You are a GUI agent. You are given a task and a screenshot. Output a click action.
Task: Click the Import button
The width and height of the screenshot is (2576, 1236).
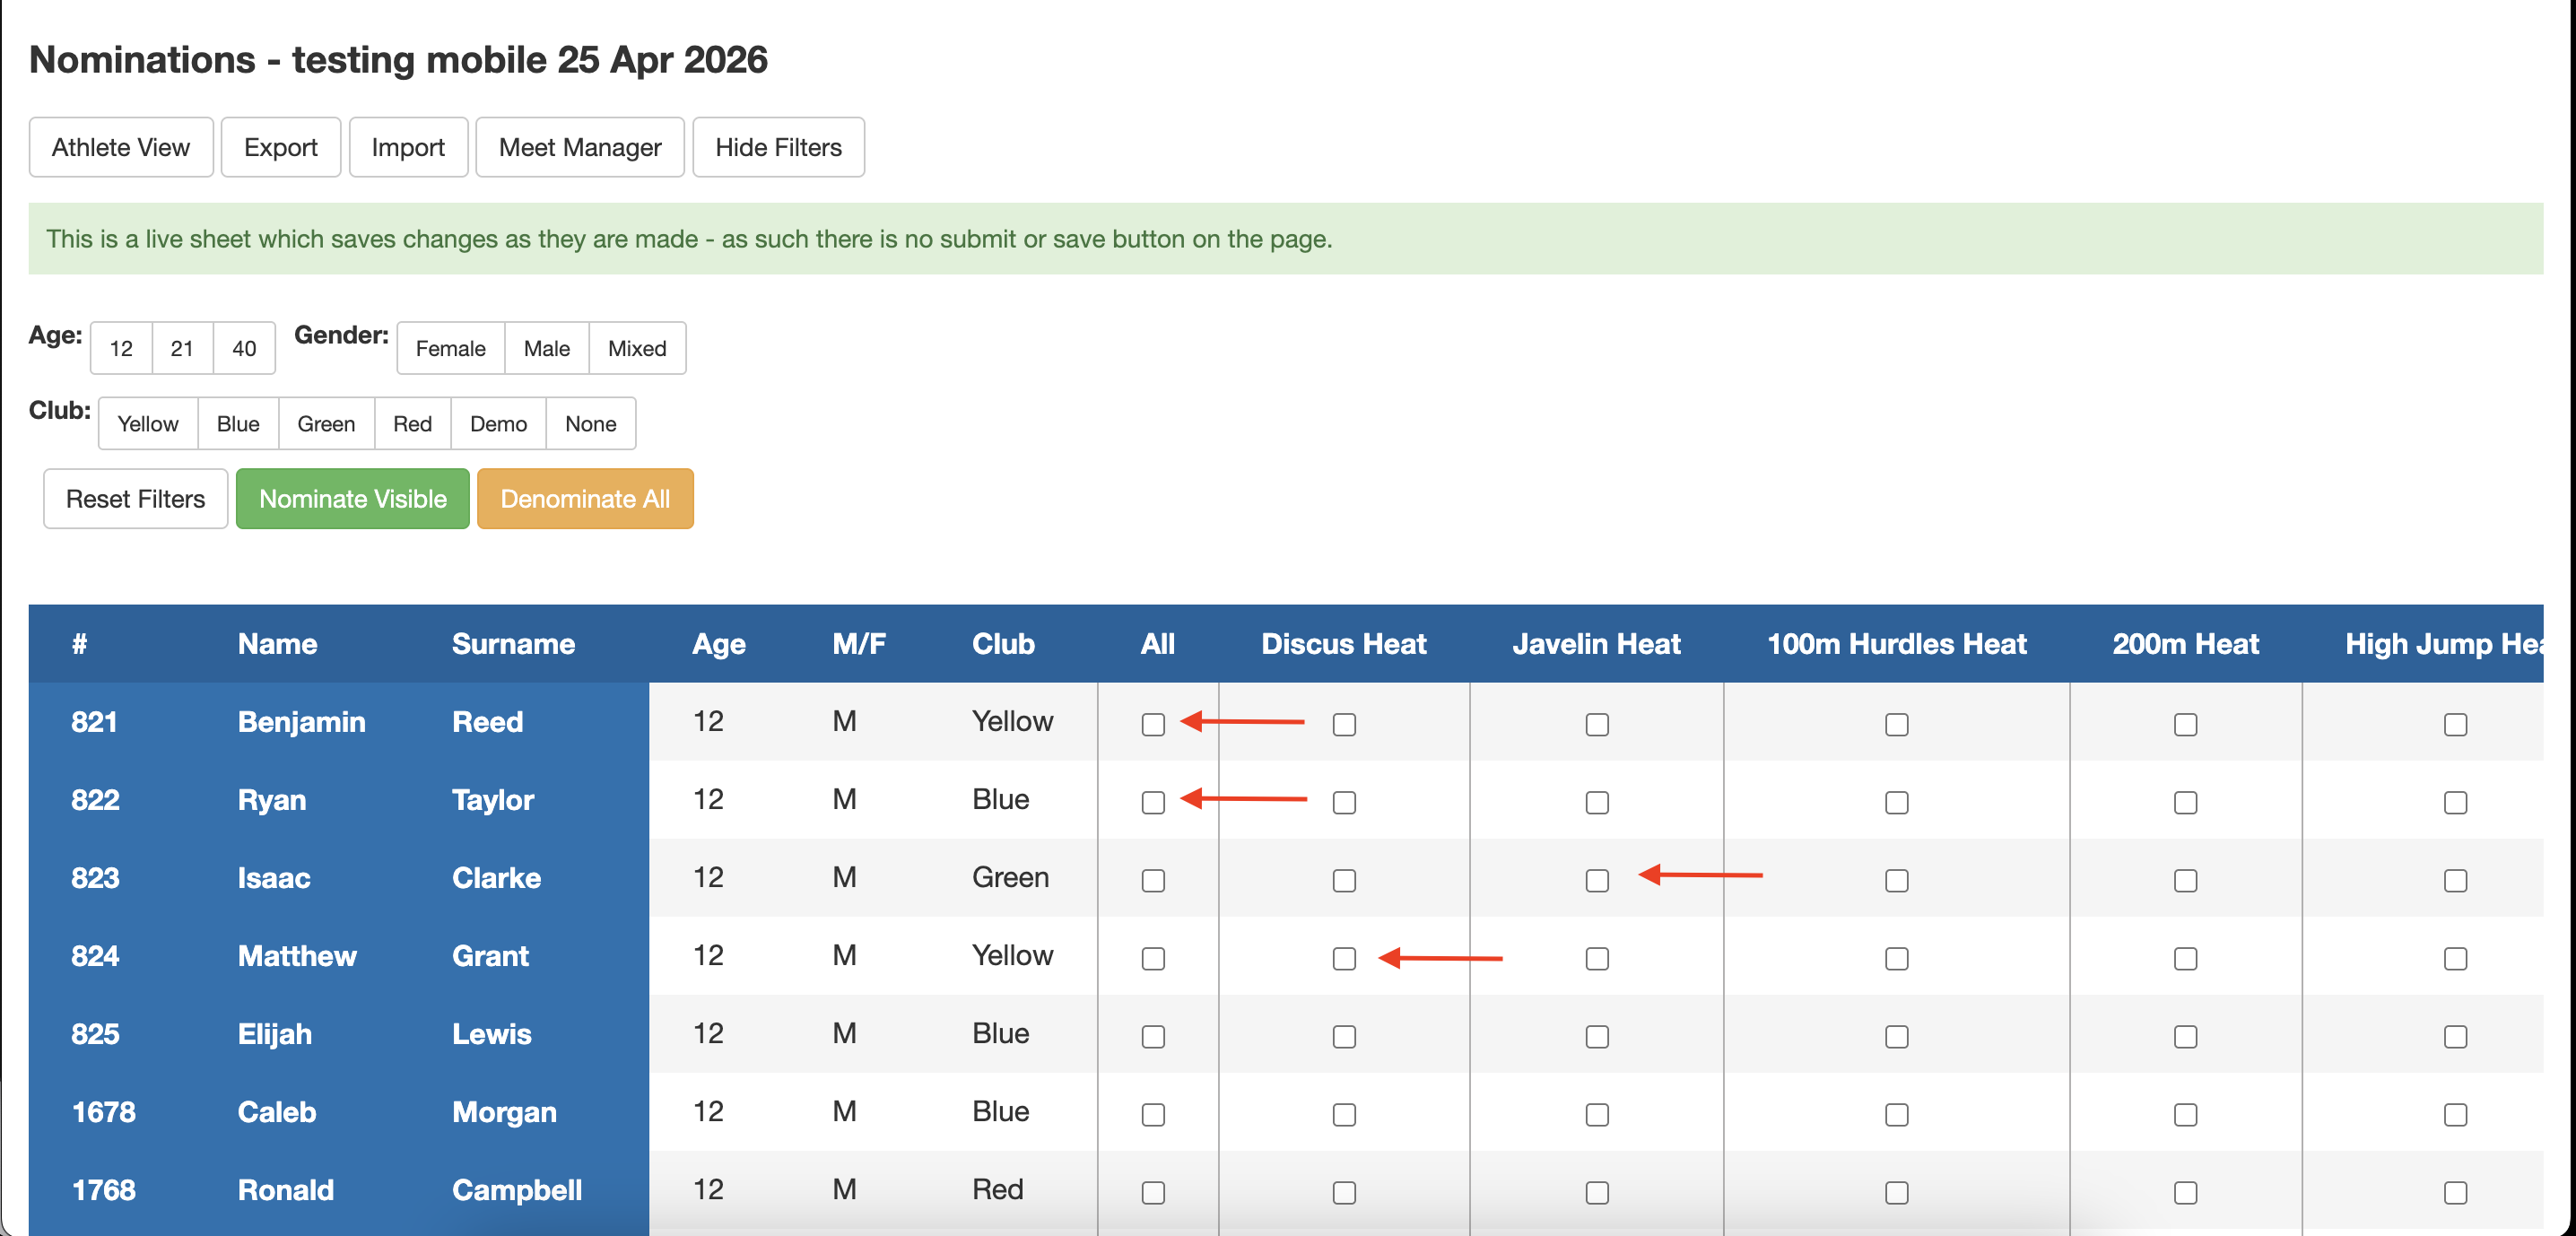[x=408, y=147]
